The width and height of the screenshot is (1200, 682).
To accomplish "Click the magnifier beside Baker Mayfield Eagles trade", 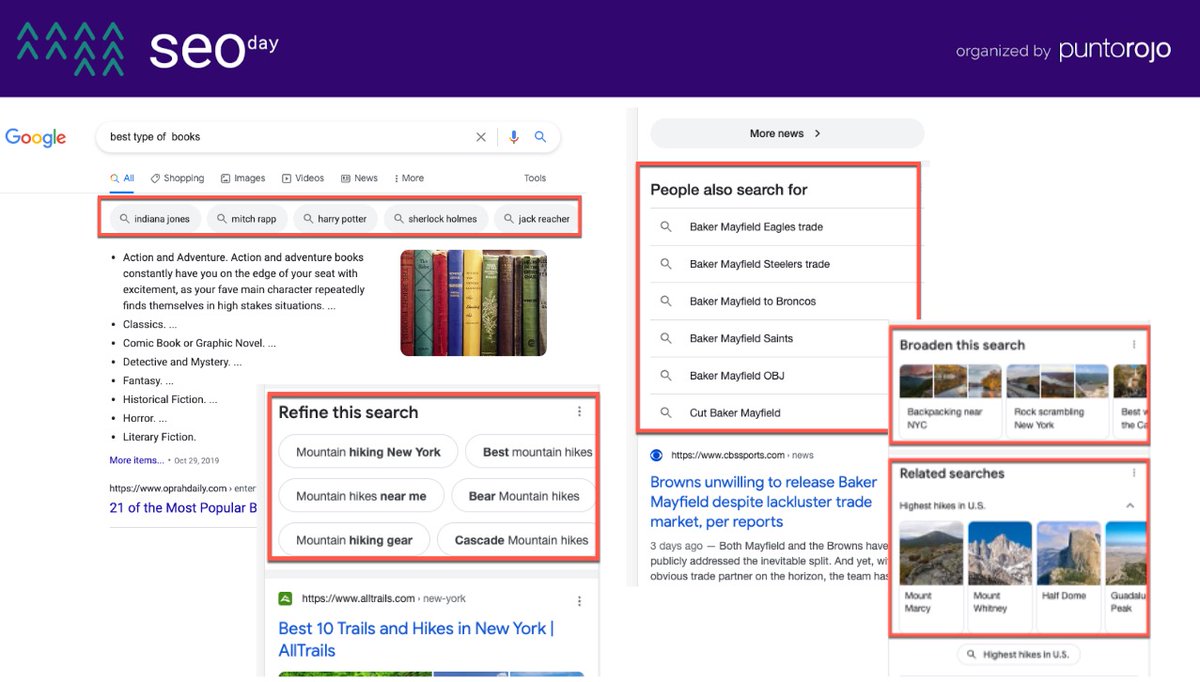I will (665, 227).
